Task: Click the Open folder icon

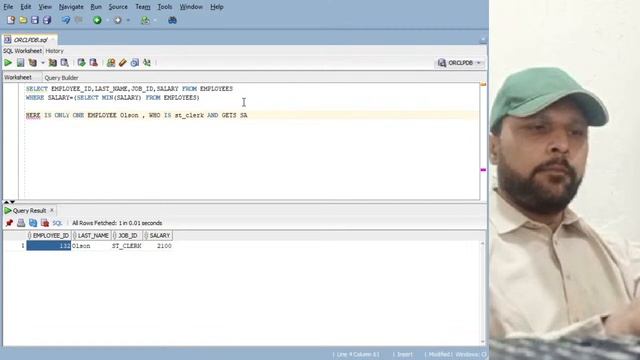Action: point(23,20)
